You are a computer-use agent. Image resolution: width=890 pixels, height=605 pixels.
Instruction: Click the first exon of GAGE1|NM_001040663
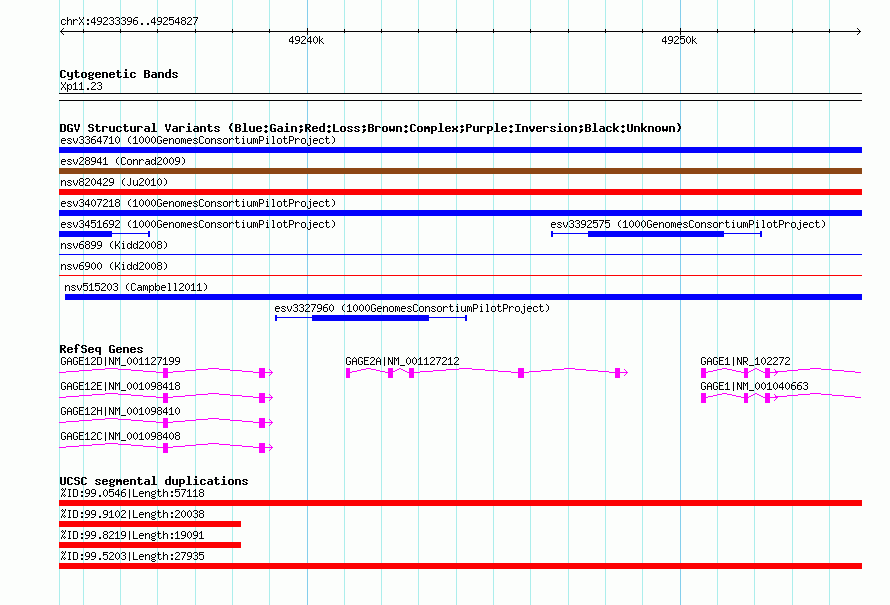[703, 398]
